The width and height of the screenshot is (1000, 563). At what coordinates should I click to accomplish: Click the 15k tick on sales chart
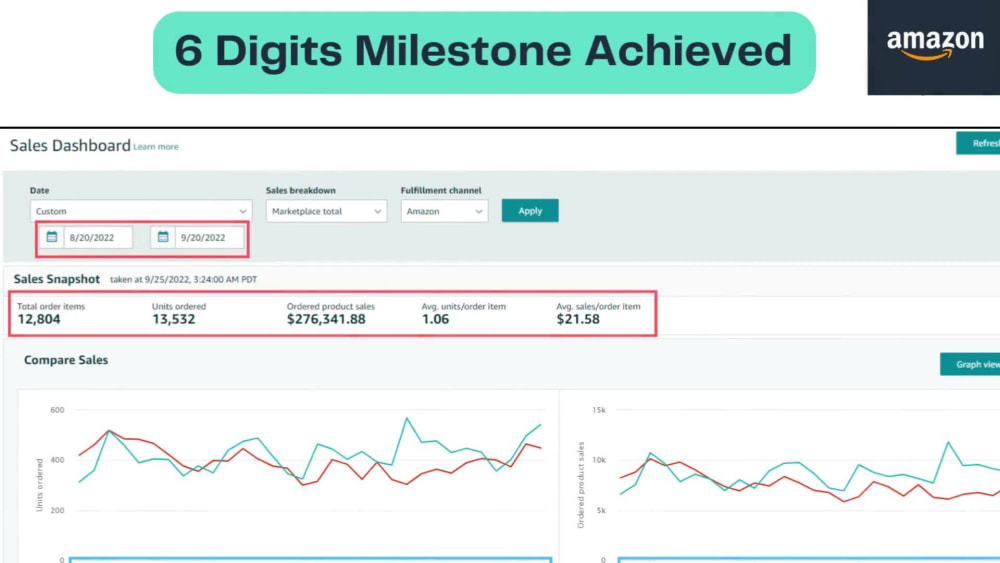[x=599, y=410]
